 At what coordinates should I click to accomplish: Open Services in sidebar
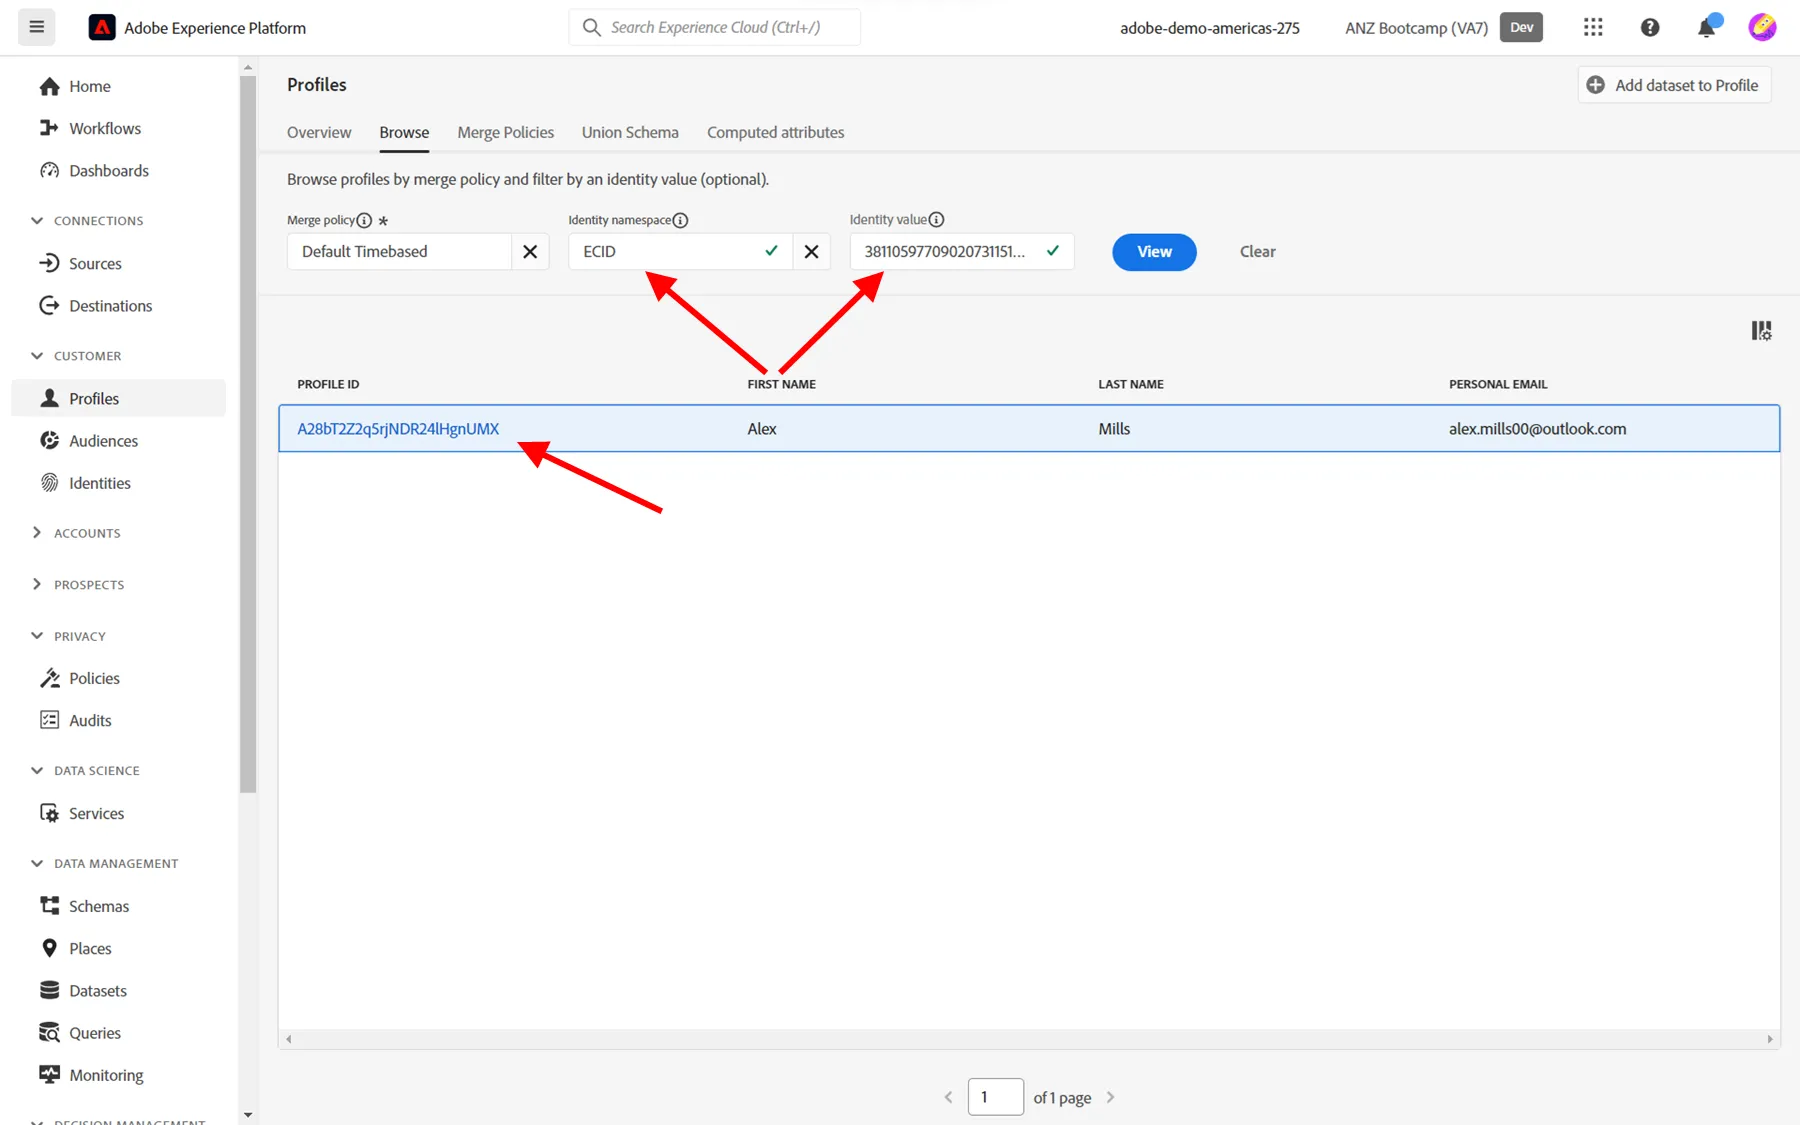coord(96,813)
